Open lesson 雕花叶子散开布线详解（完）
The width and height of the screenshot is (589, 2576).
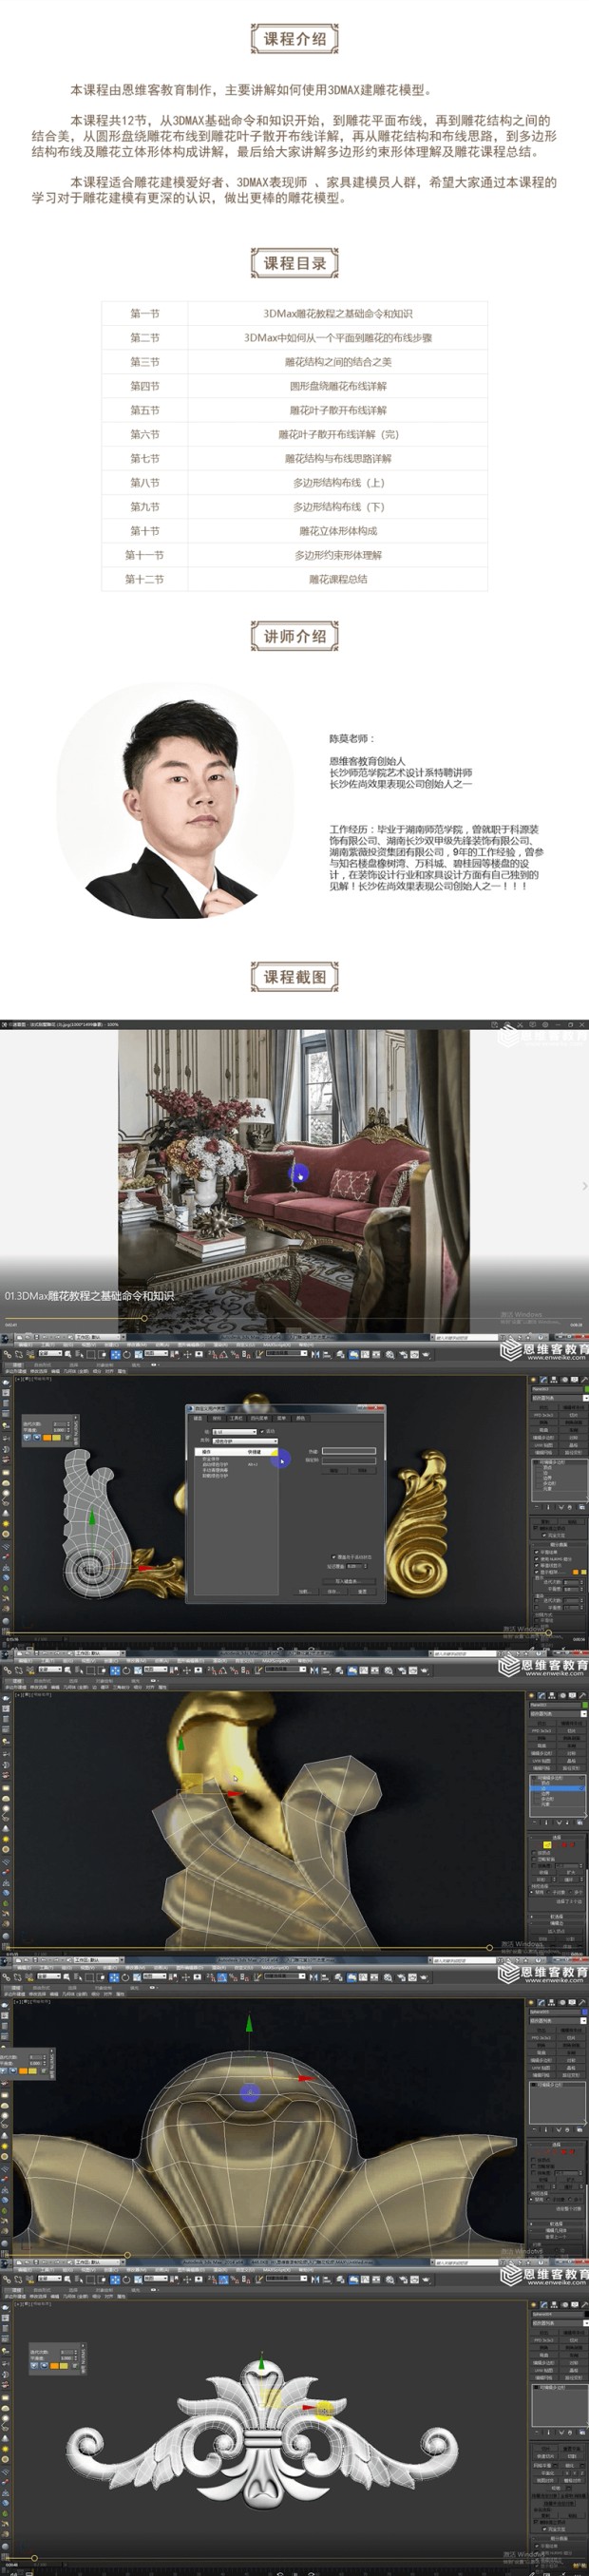coord(337,434)
